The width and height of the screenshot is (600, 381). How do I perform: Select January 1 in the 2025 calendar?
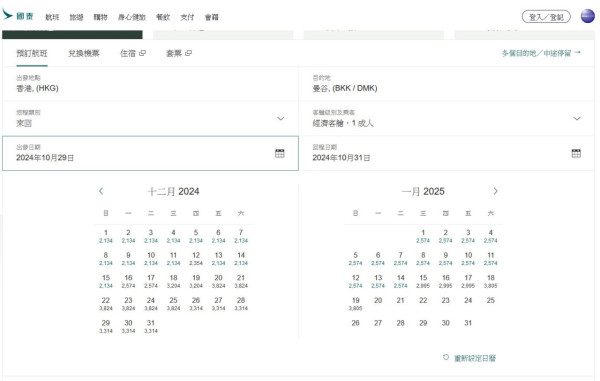coord(423,236)
